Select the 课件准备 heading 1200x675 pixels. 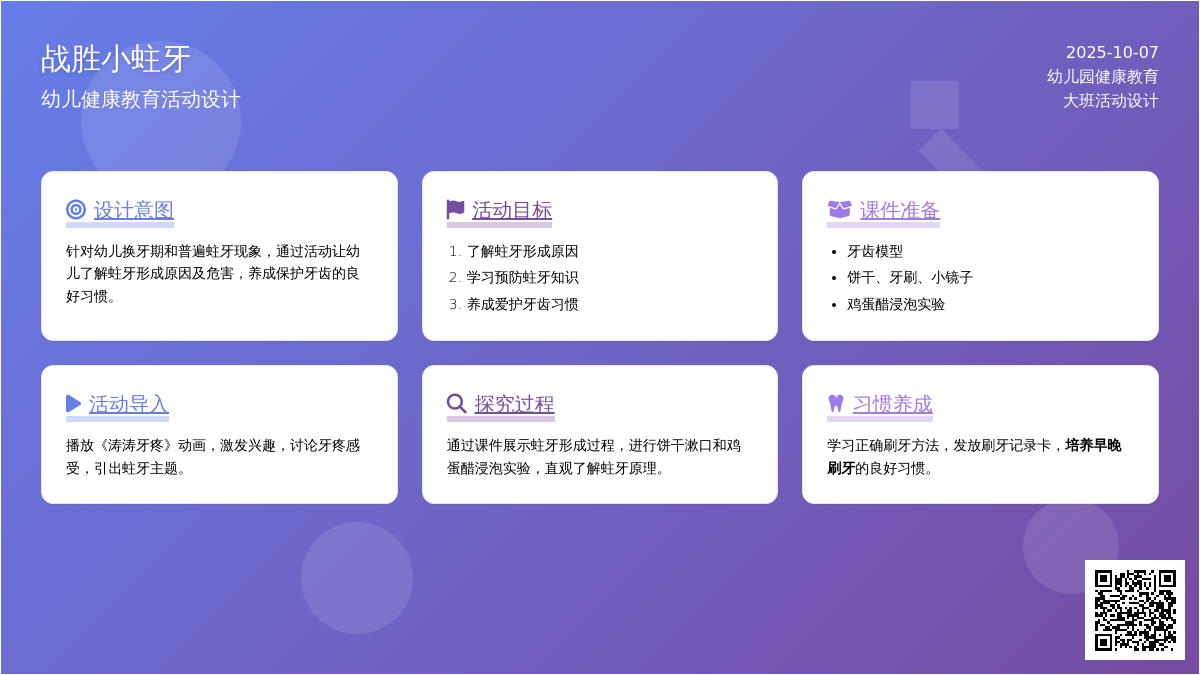[x=900, y=210]
